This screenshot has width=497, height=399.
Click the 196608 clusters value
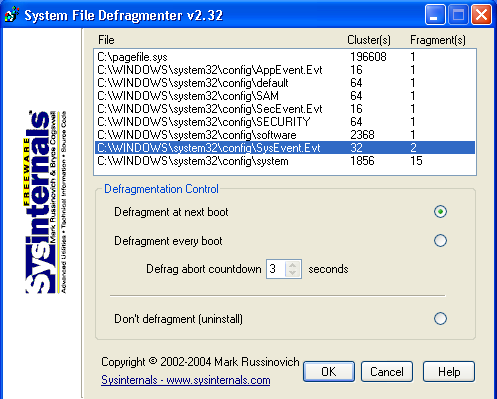click(x=368, y=57)
